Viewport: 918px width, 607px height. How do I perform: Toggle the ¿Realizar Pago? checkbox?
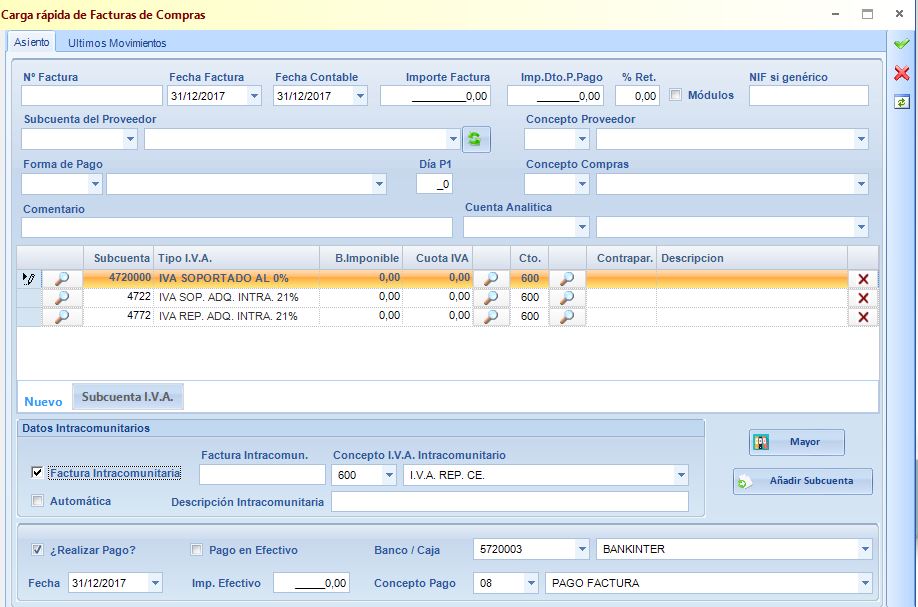pos(37,550)
